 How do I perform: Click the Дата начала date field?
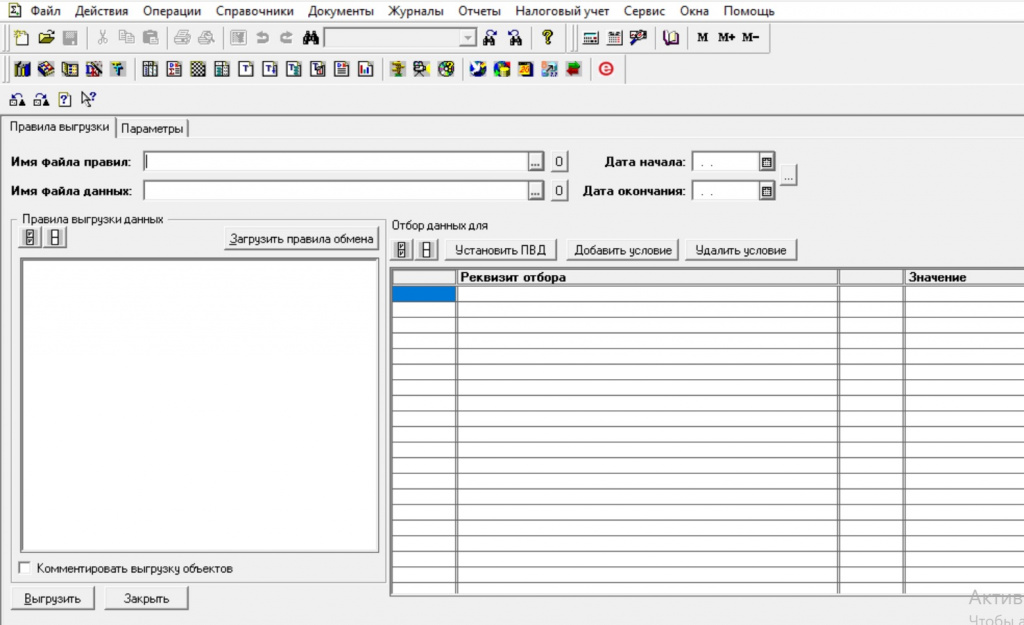coord(726,161)
